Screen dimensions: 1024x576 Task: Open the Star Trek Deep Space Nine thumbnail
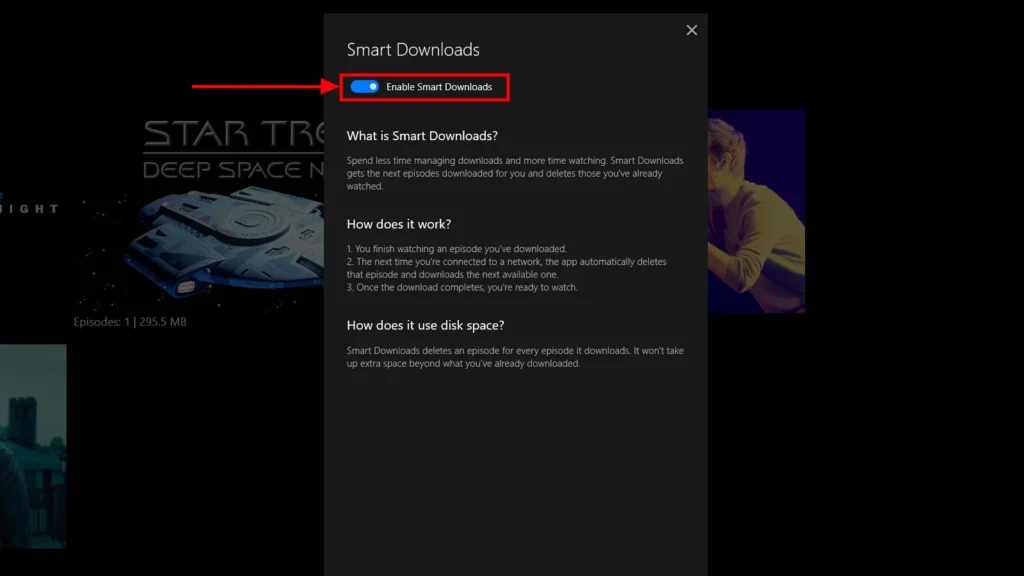coord(199,212)
